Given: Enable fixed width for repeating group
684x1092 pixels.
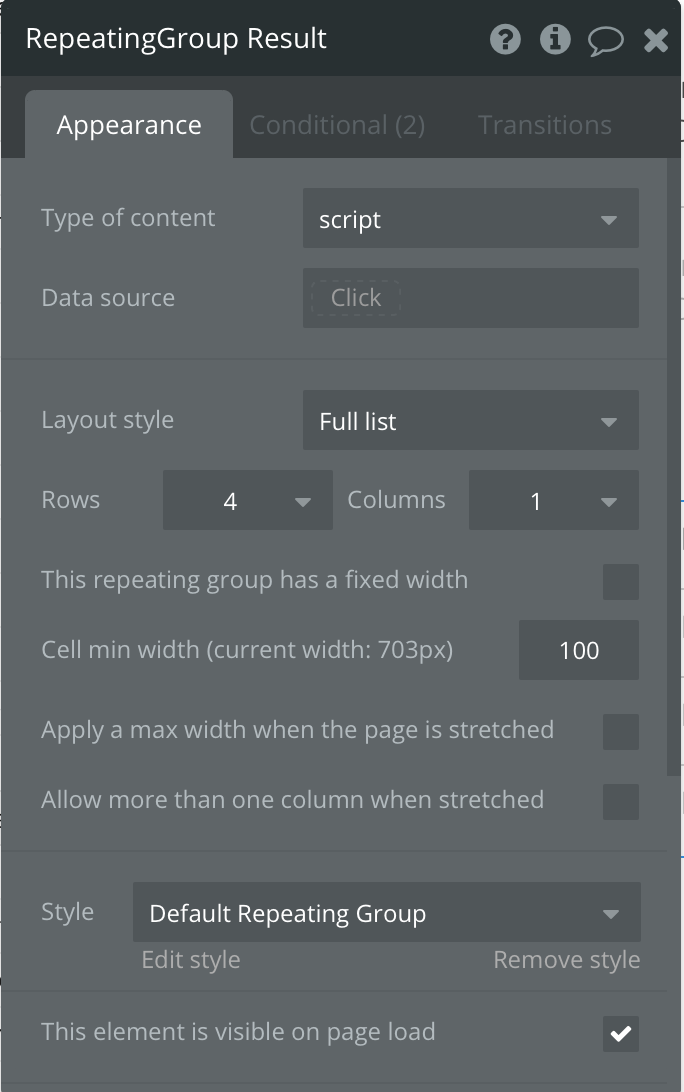Looking at the screenshot, I should pyautogui.click(x=620, y=581).
